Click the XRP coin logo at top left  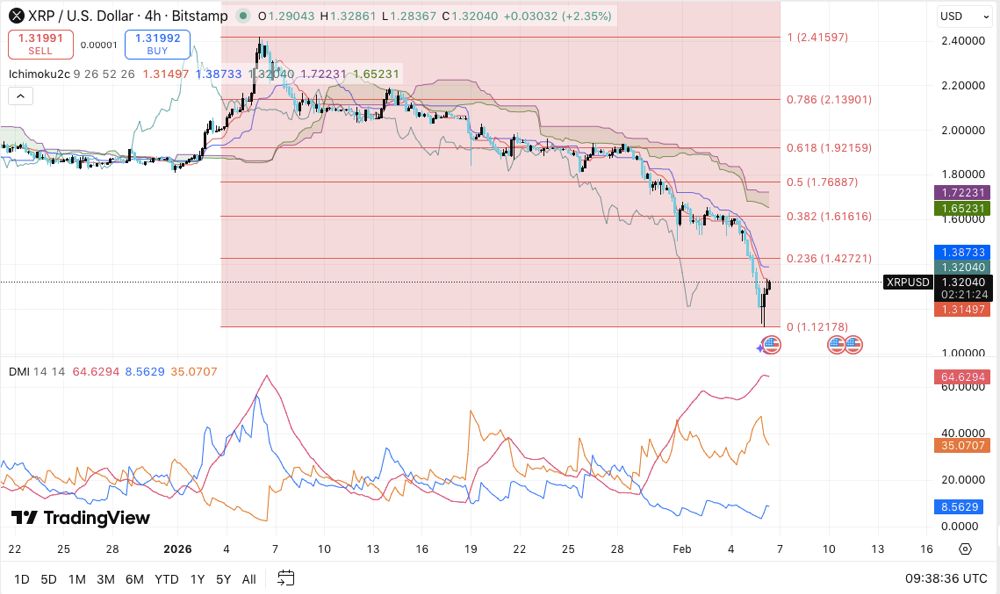[14, 15]
